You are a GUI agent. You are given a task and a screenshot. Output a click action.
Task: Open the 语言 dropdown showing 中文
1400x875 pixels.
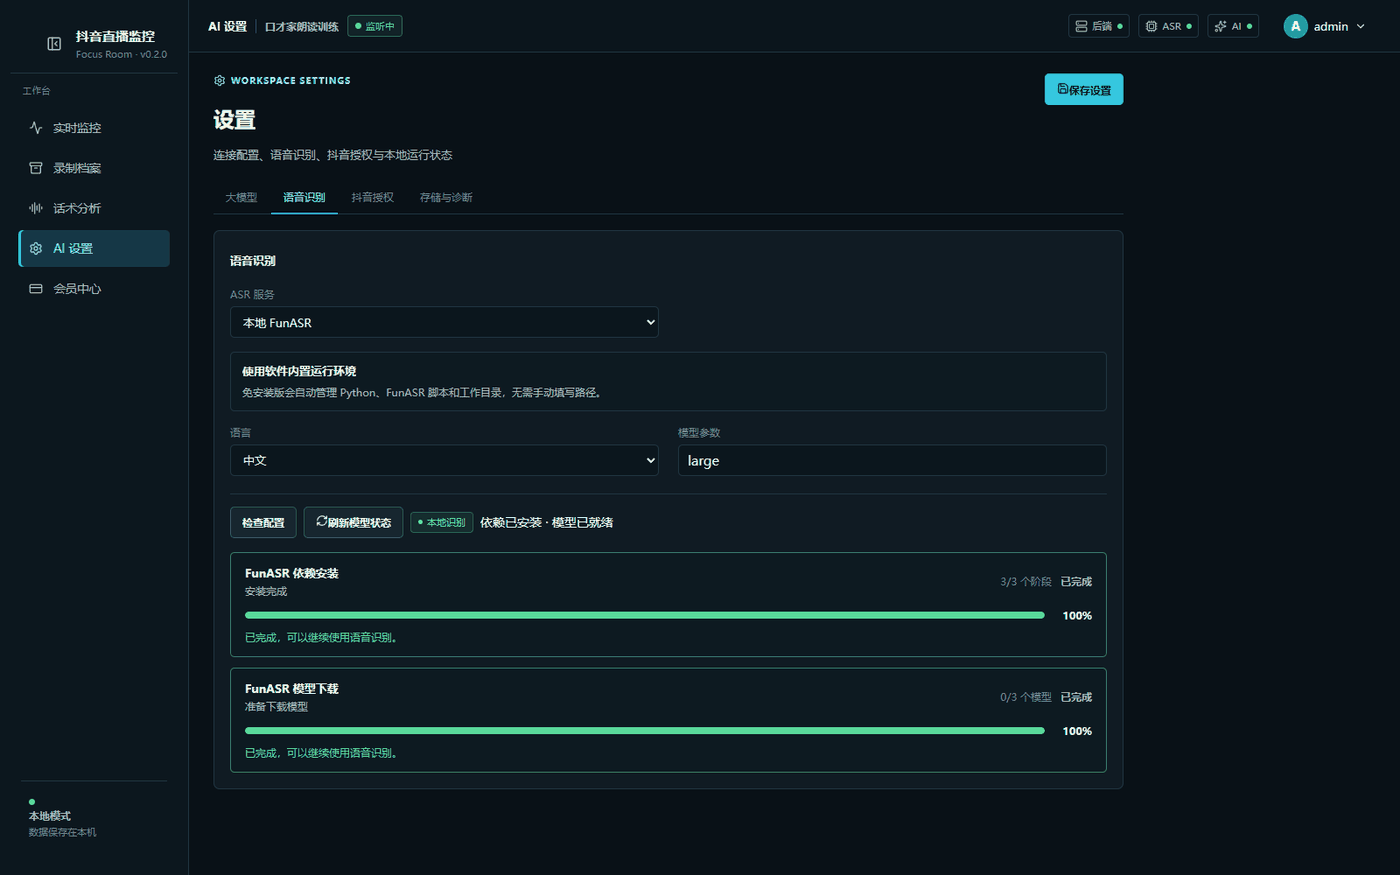pyautogui.click(x=444, y=460)
